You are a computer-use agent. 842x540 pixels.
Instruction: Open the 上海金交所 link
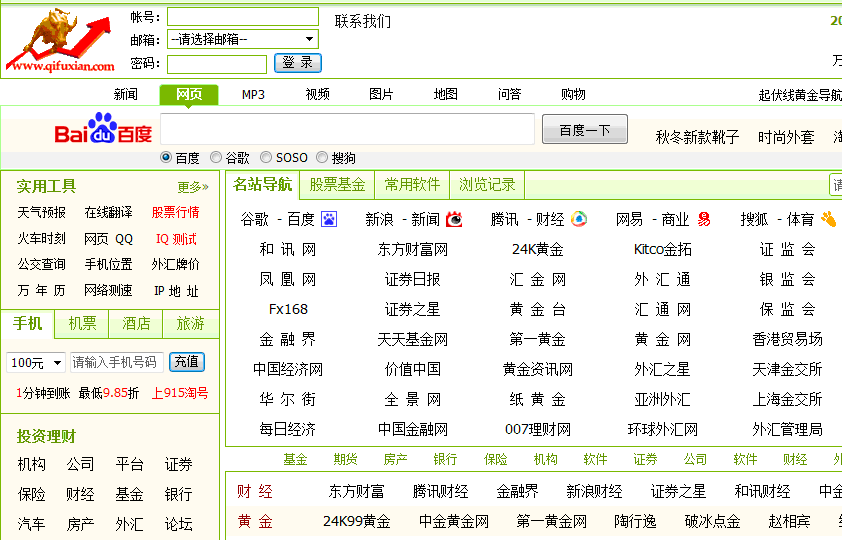click(787, 399)
